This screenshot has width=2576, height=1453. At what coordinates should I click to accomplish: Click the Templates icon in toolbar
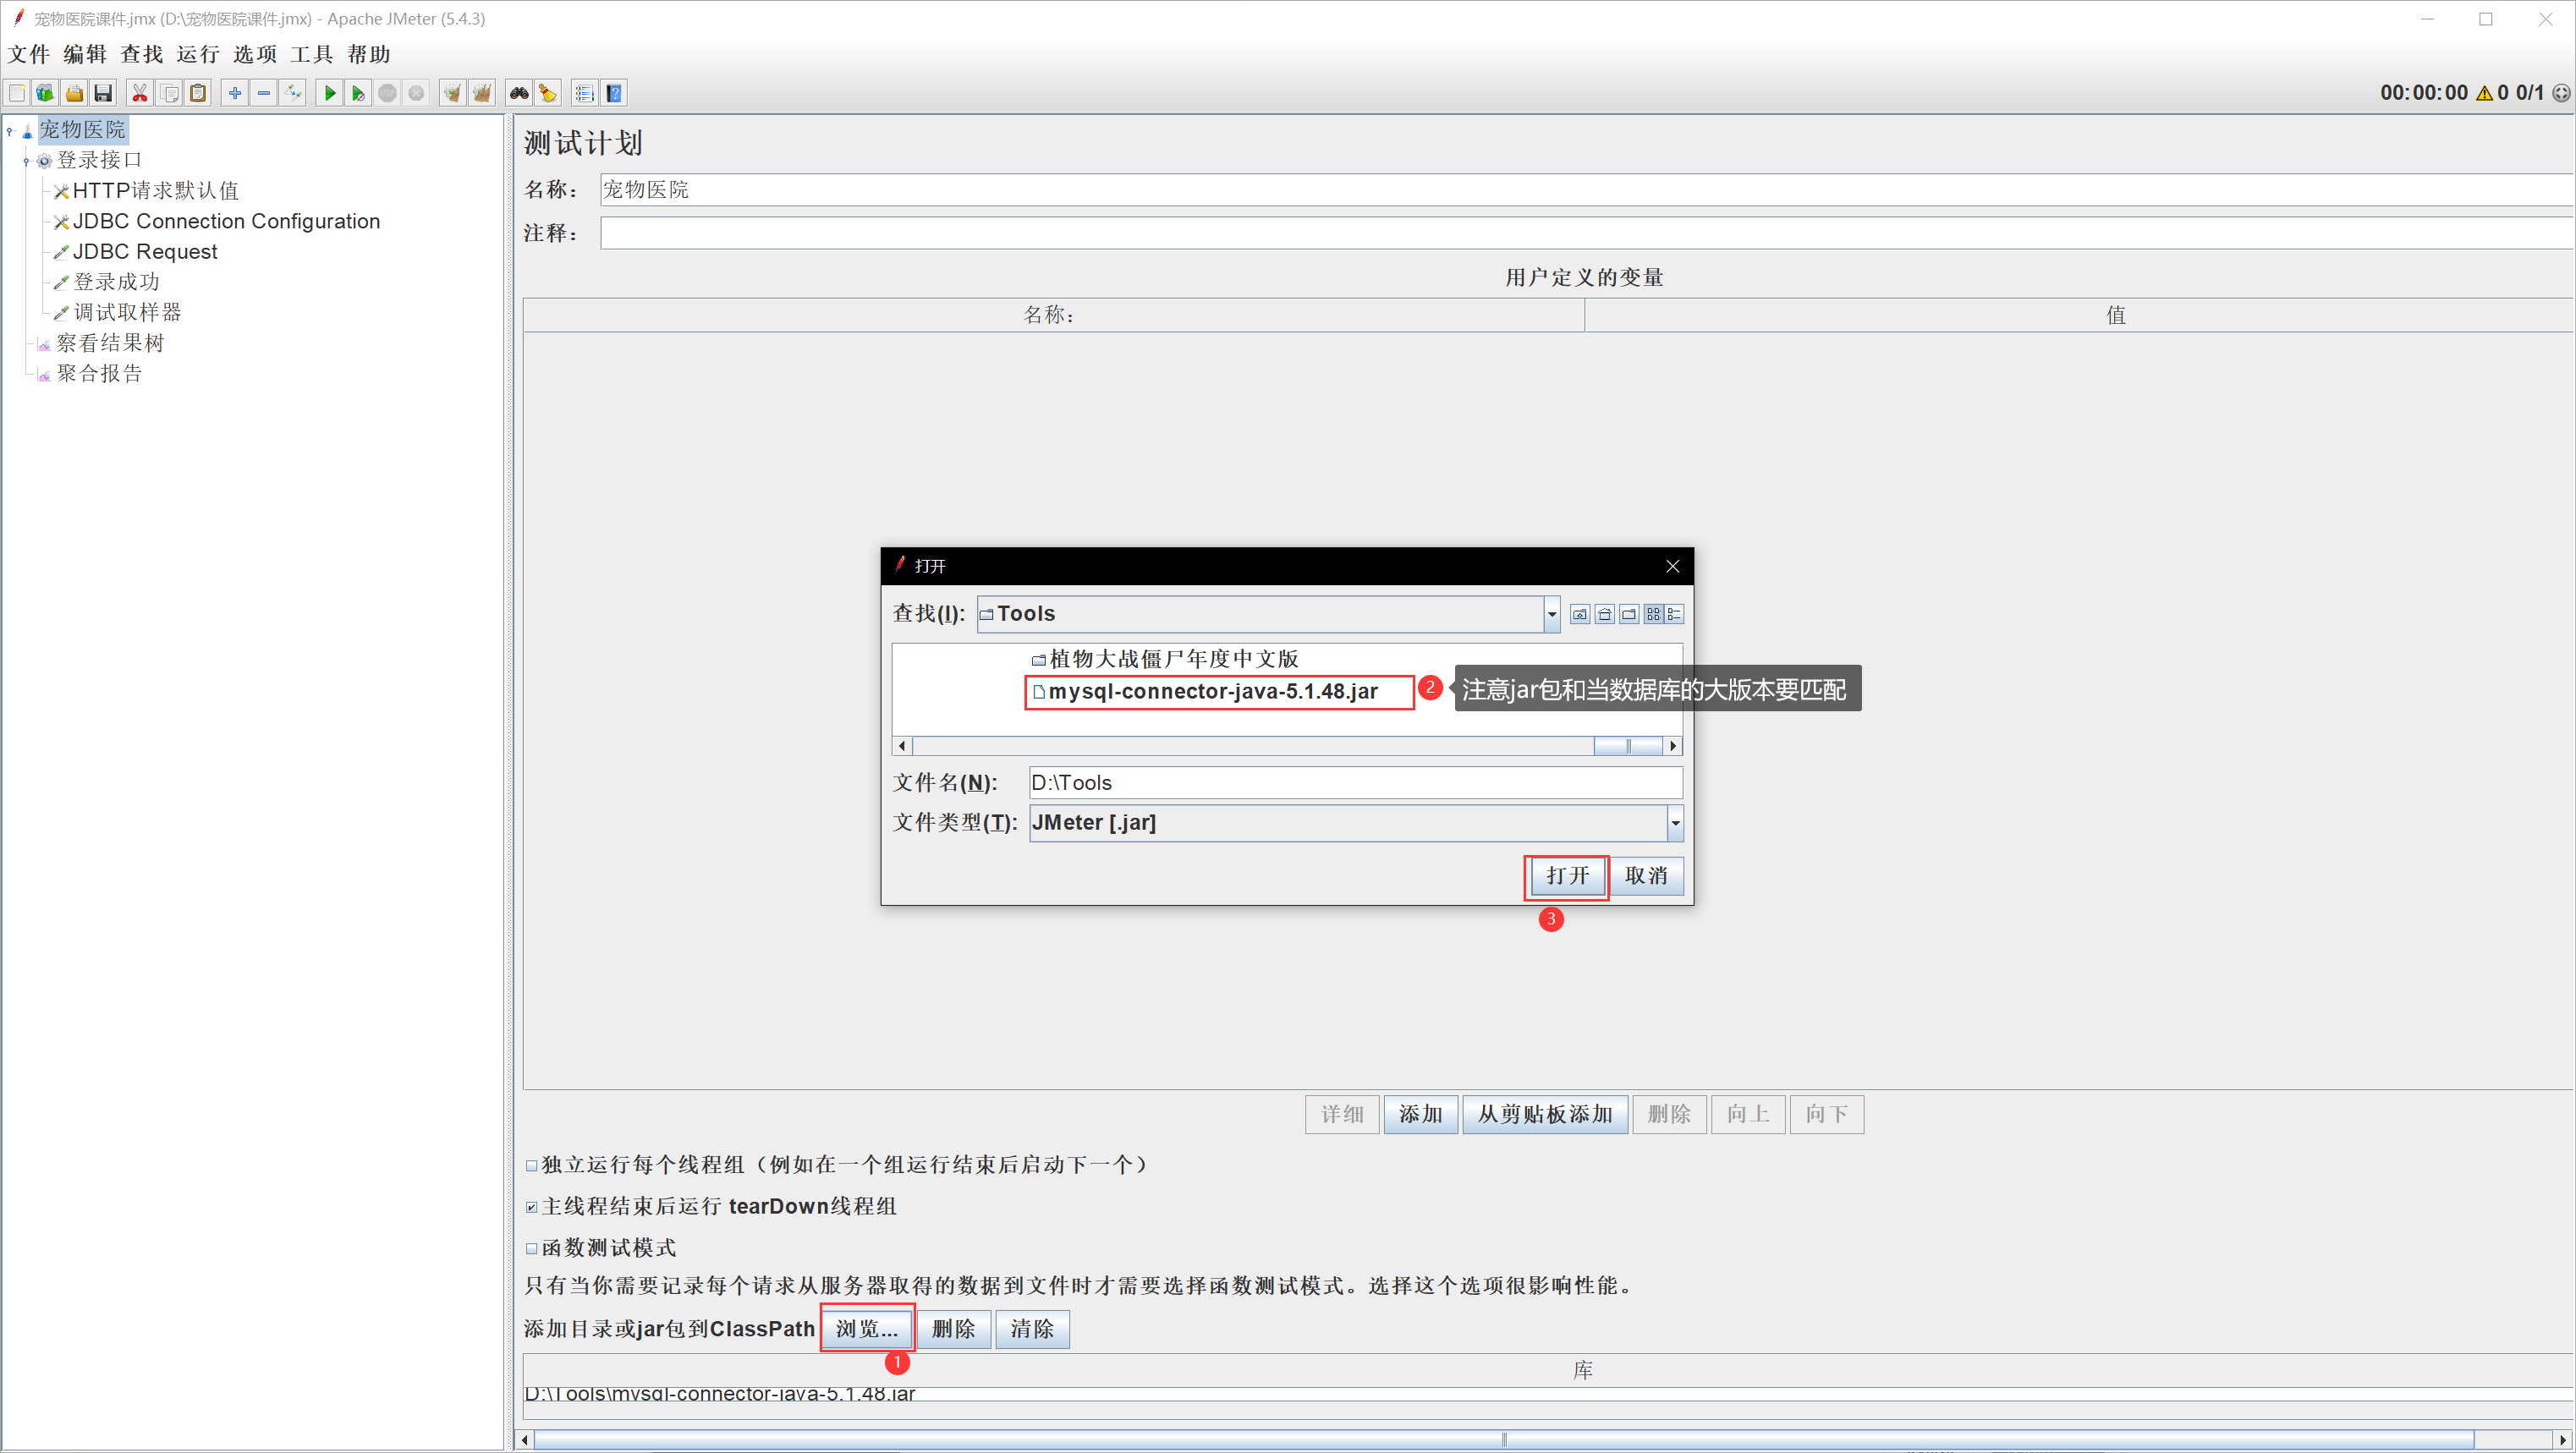[45, 93]
